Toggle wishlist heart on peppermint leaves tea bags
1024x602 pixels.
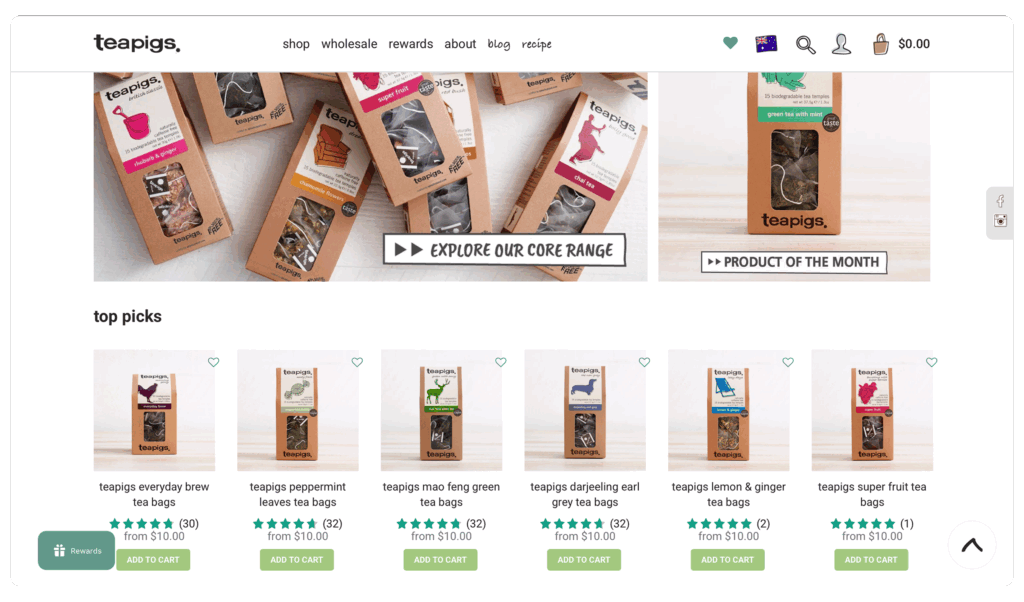pyautogui.click(x=357, y=362)
